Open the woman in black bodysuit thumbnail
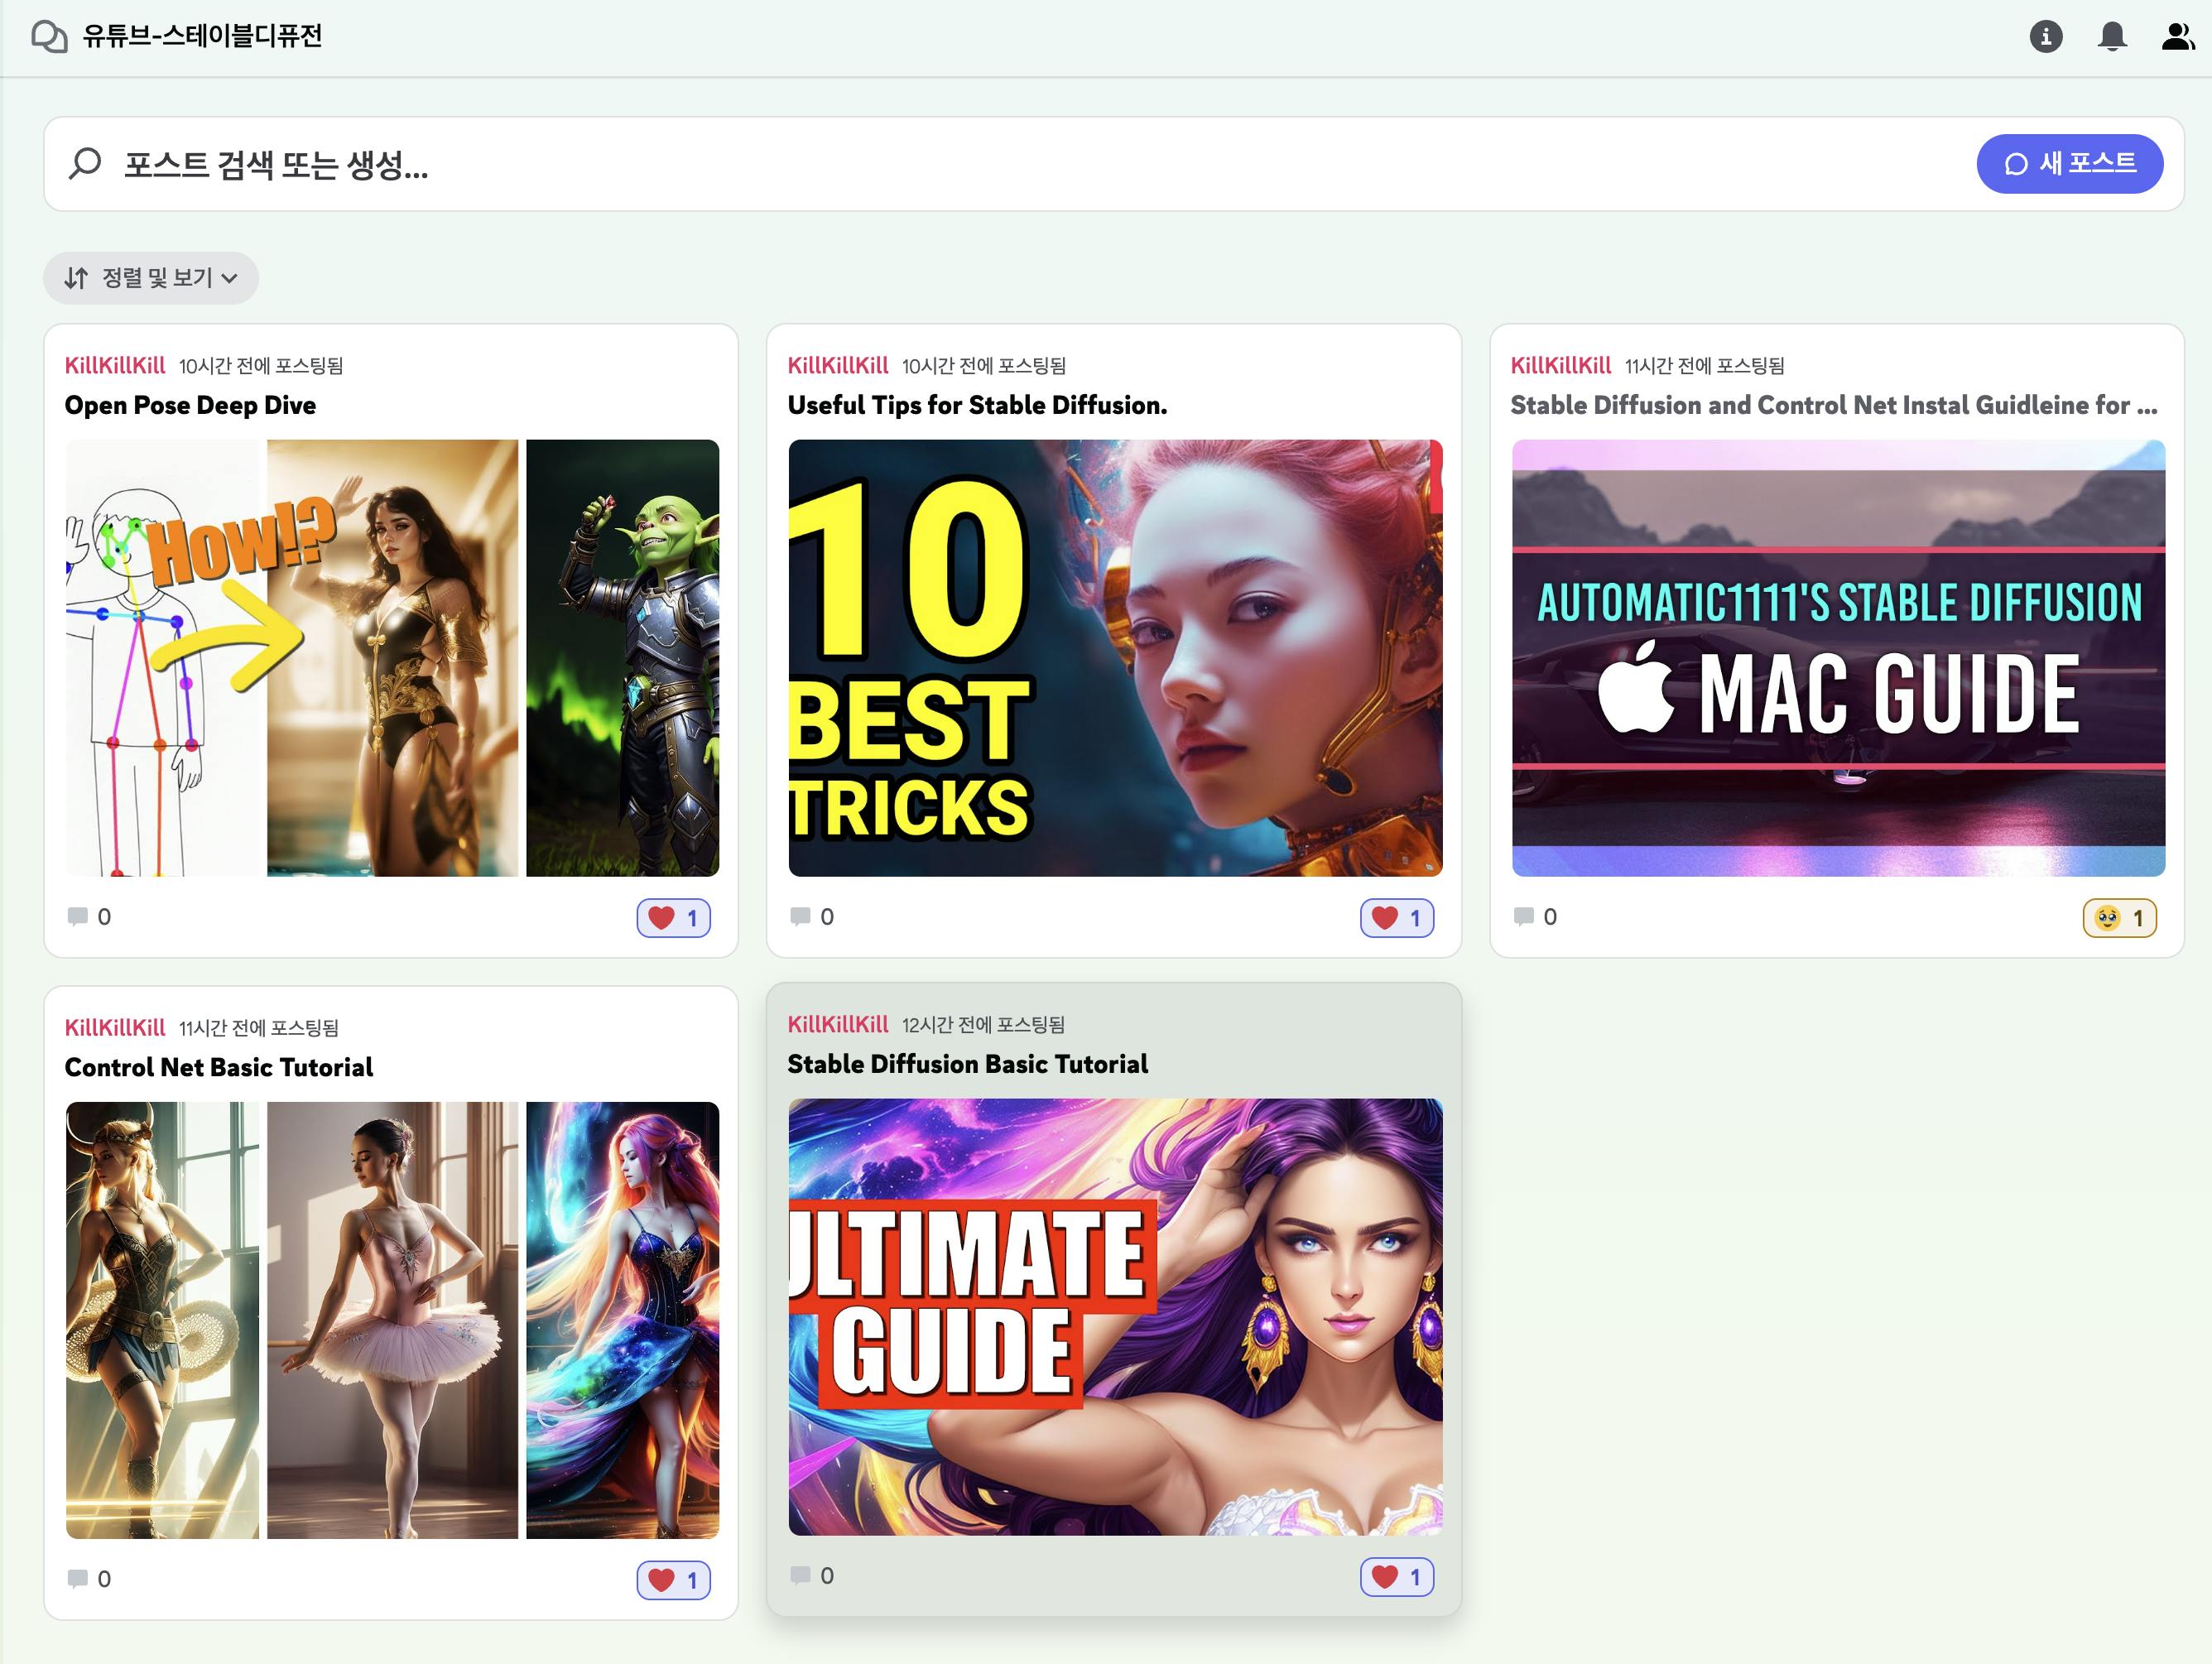The height and width of the screenshot is (1664, 2212). [392, 658]
